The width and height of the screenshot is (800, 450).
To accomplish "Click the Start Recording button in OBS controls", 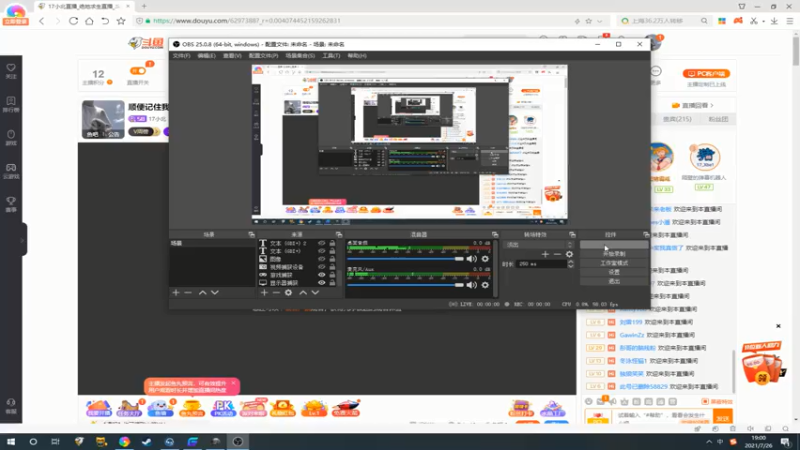I will [614, 254].
